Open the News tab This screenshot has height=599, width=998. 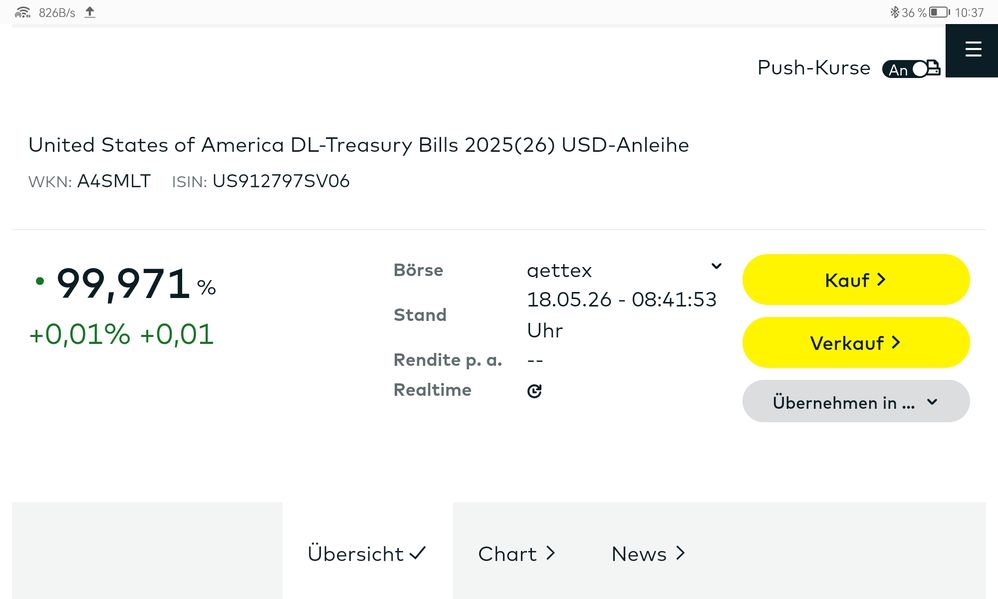pyautogui.click(x=648, y=554)
